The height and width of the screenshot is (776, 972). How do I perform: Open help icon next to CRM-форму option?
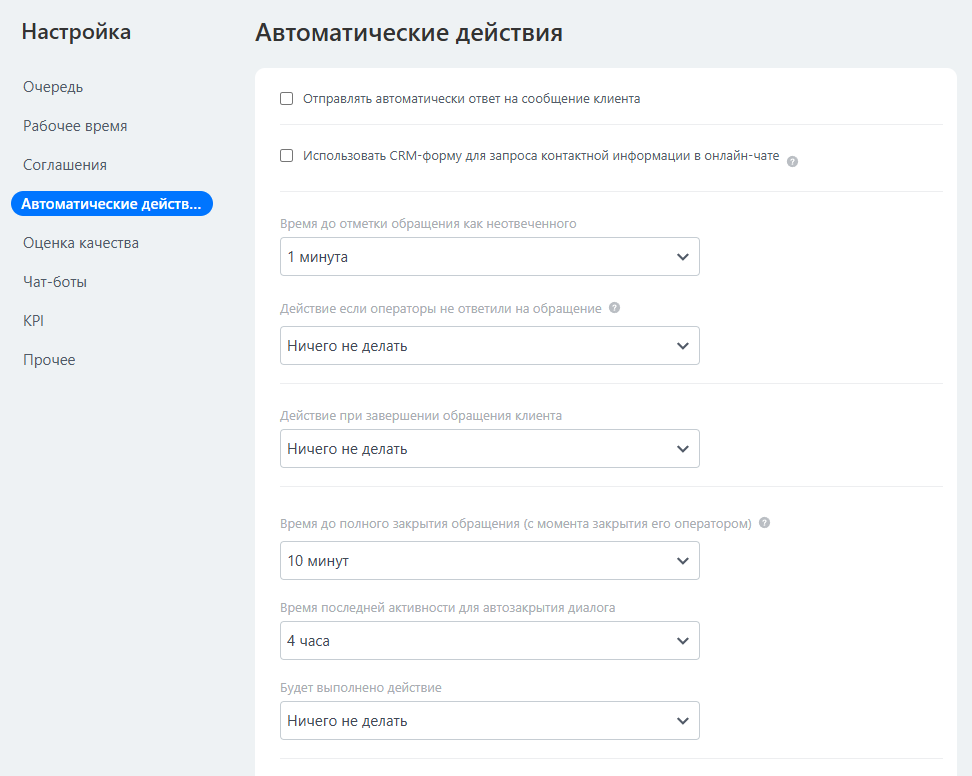click(792, 162)
